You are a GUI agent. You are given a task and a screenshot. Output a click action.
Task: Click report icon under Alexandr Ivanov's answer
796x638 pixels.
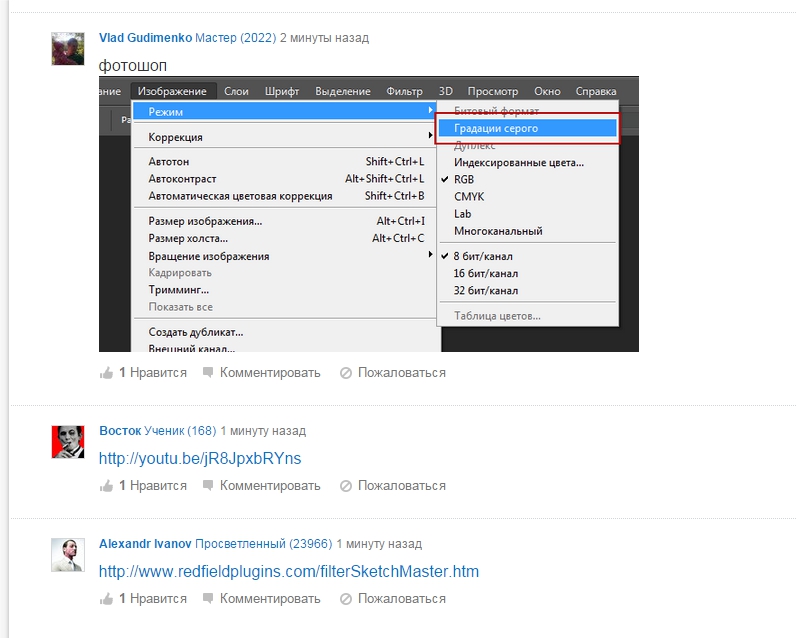(346, 599)
